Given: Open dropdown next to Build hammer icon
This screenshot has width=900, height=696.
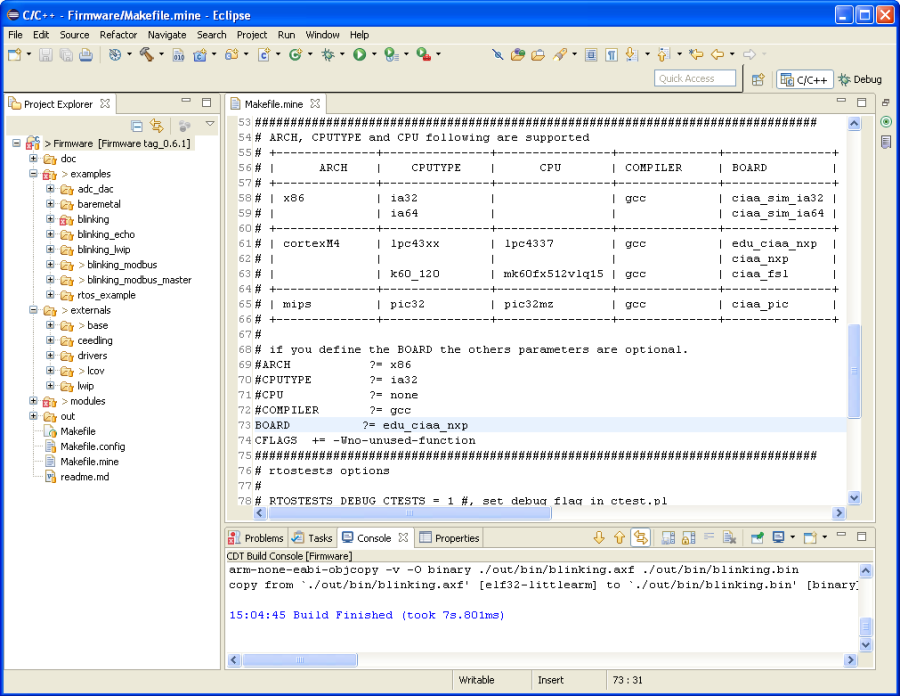Looking at the screenshot, I should pyautogui.click(x=161, y=55).
